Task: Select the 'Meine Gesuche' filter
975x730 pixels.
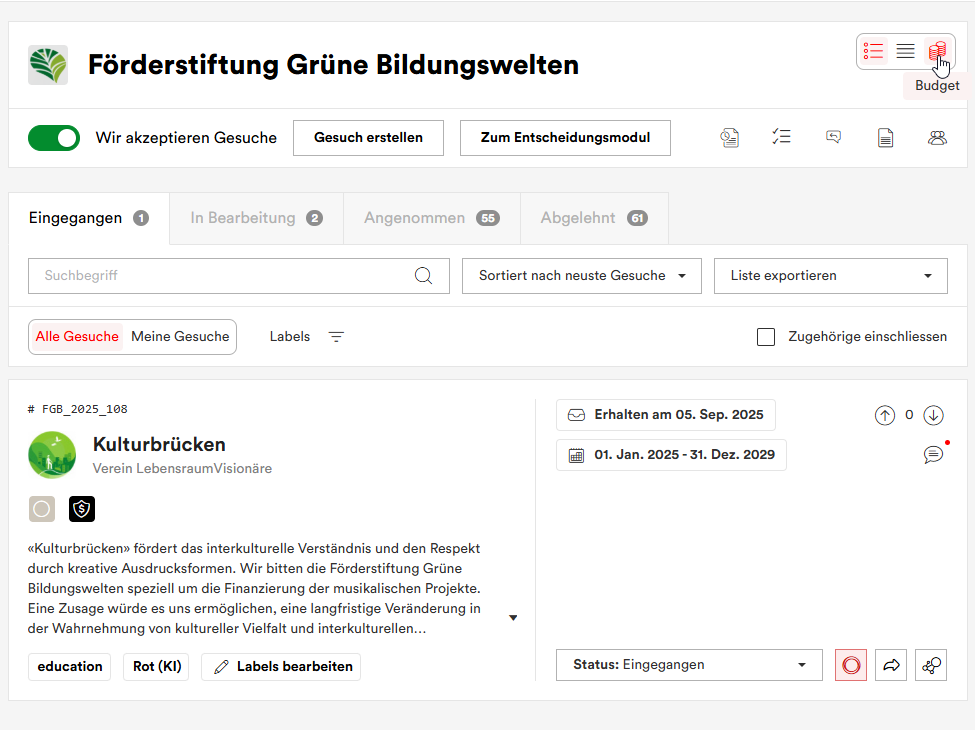Action: [x=180, y=337]
